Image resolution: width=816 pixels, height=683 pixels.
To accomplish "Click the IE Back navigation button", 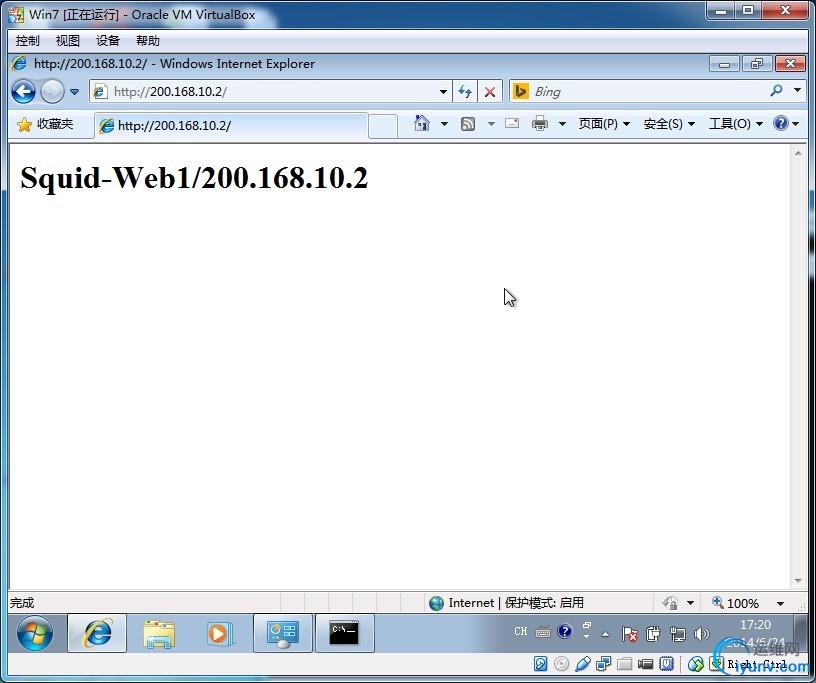I will 23,92.
